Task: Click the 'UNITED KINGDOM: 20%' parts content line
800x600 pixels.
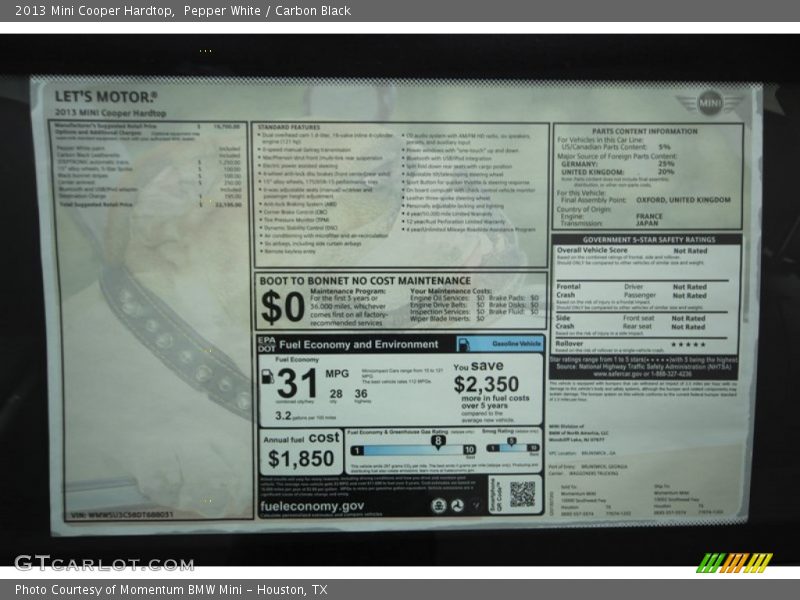Action: click(617, 172)
